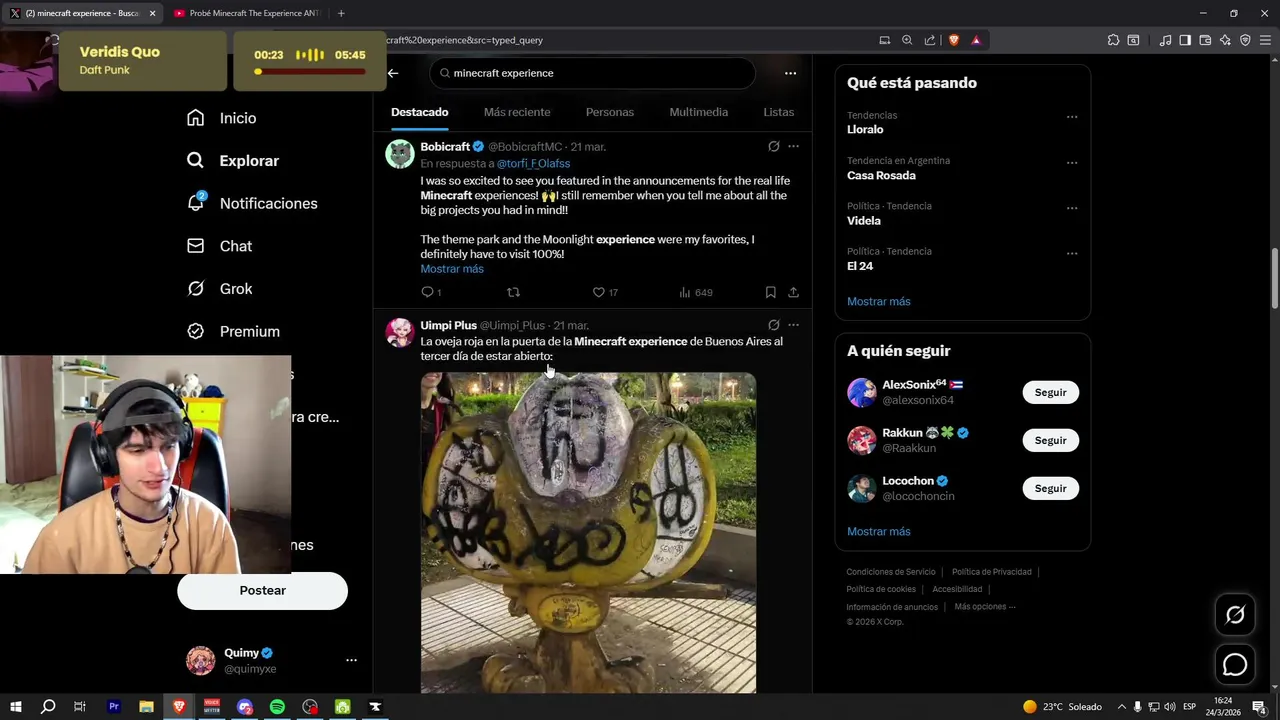Open the vandalized sheep statue image
The image size is (1280, 720).
(x=588, y=533)
